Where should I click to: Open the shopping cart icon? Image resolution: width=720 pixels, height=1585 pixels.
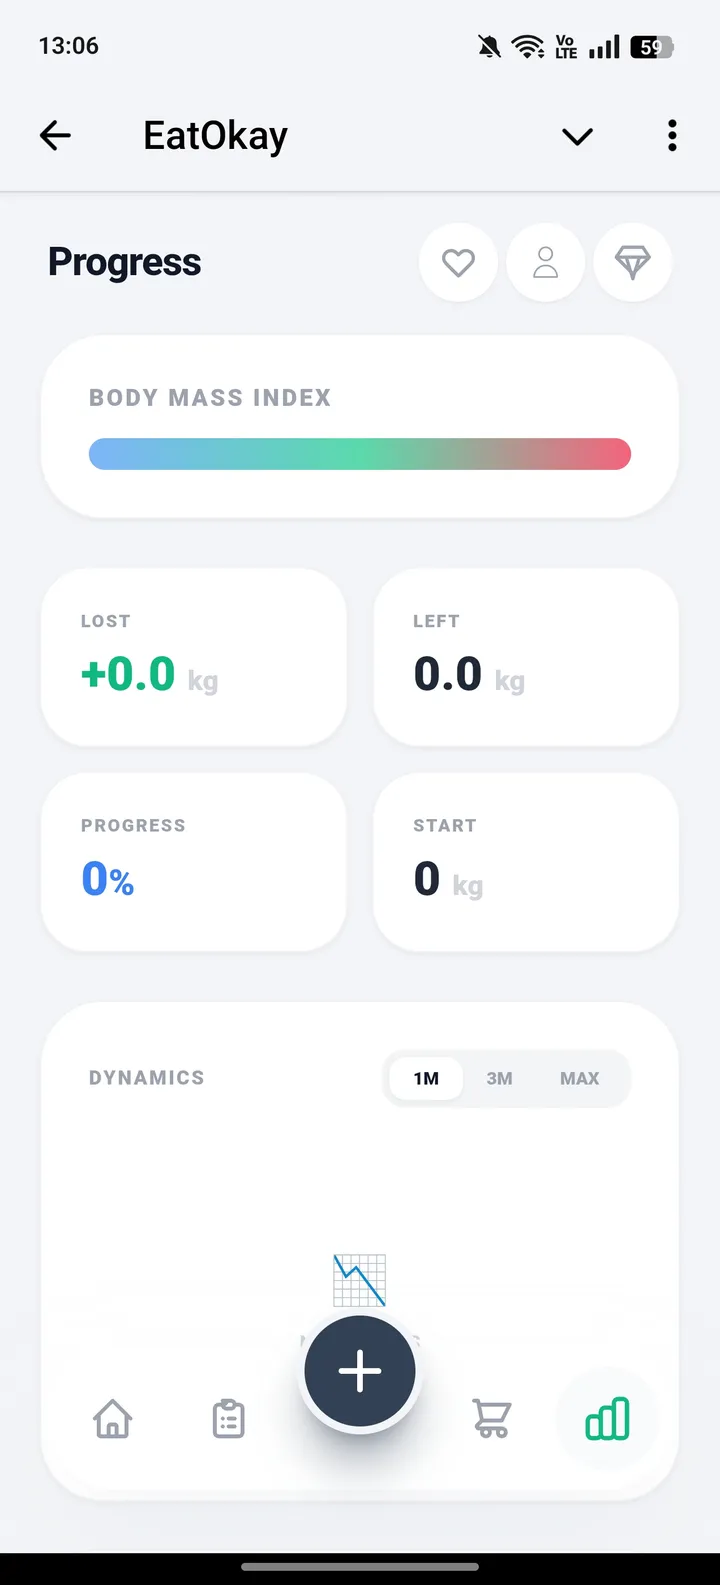tap(491, 1419)
